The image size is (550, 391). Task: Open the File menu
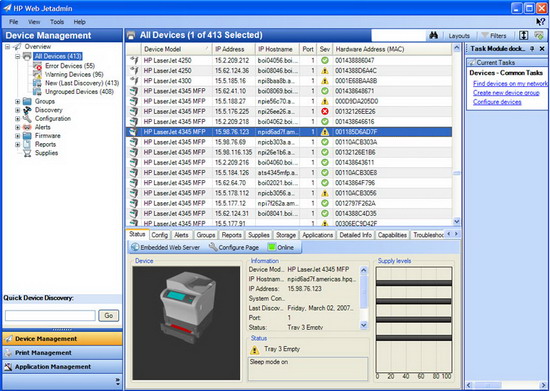(x=14, y=22)
